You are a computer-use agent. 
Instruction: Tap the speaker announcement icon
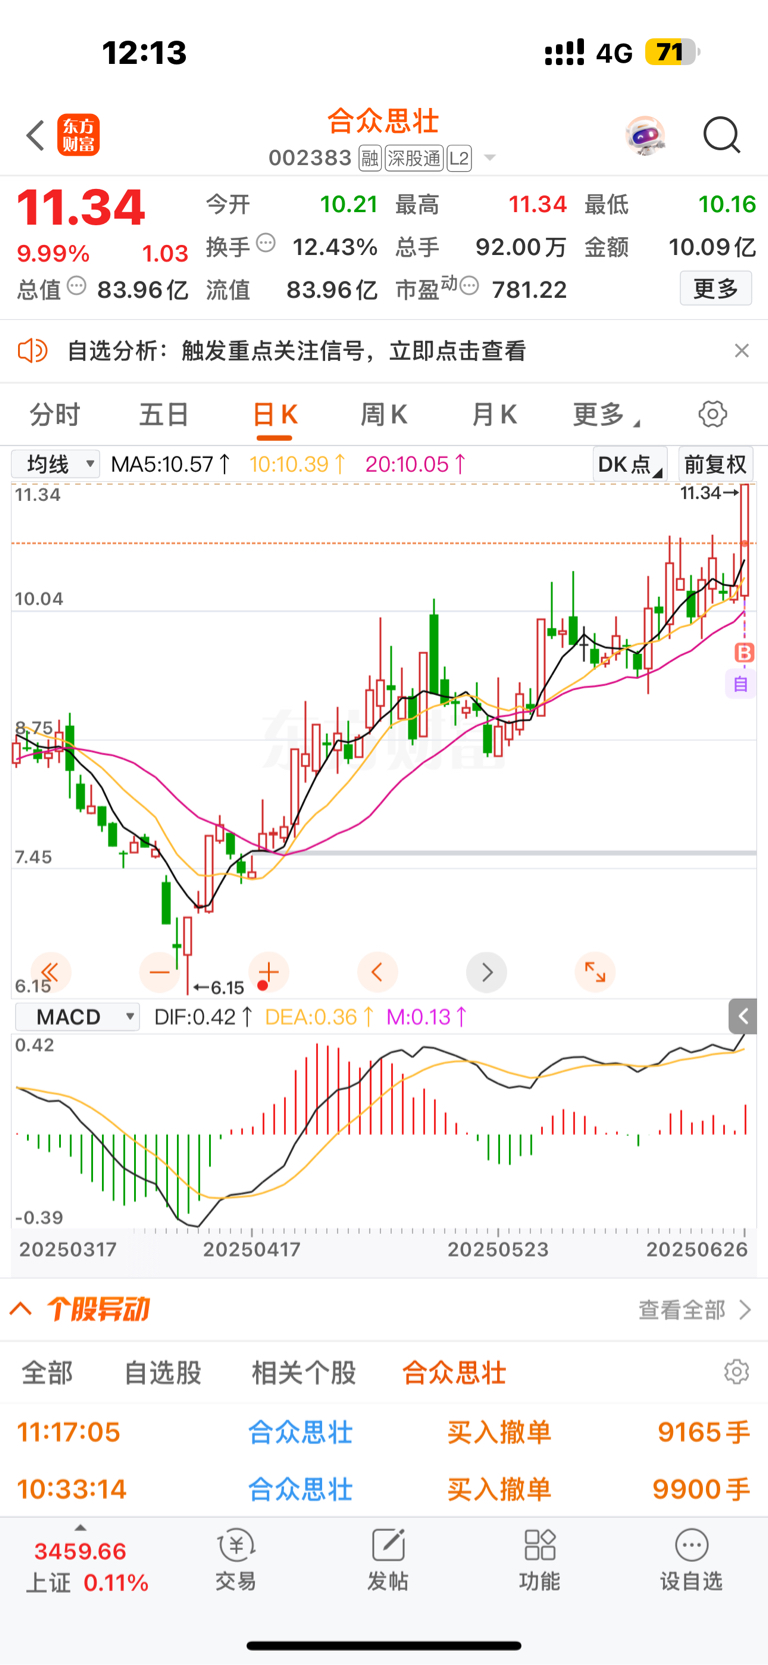(x=32, y=350)
